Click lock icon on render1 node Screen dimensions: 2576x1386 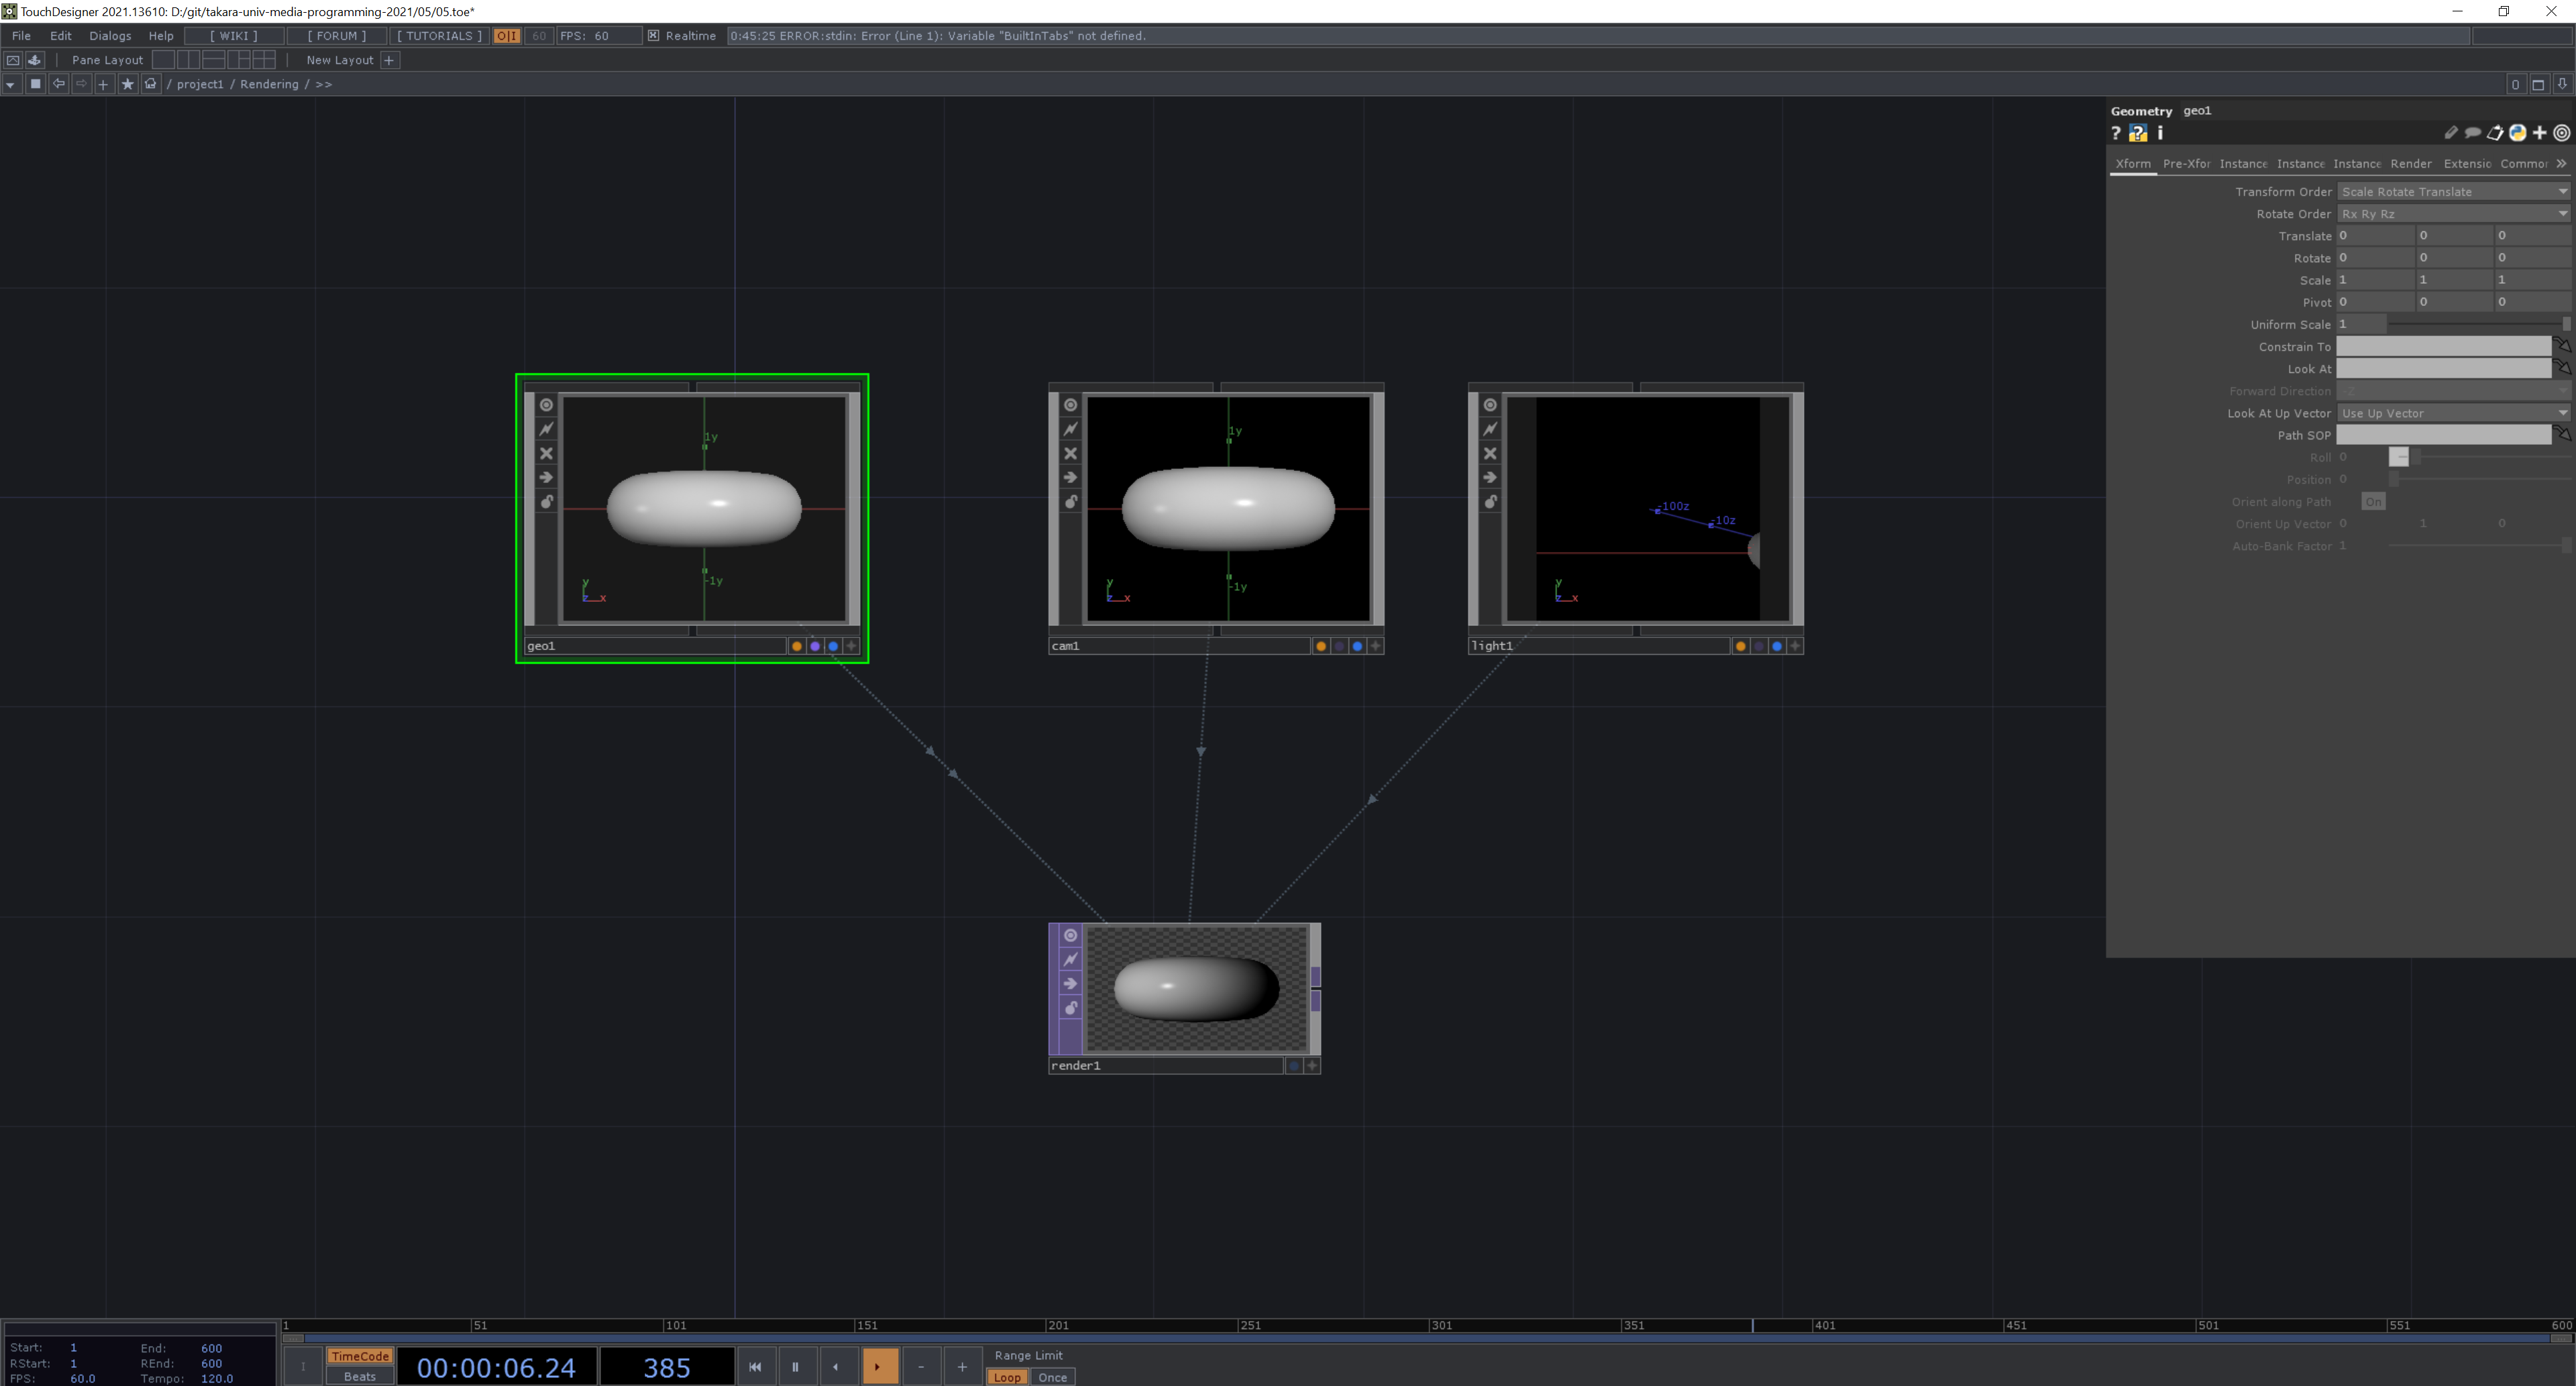point(1070,1008)
